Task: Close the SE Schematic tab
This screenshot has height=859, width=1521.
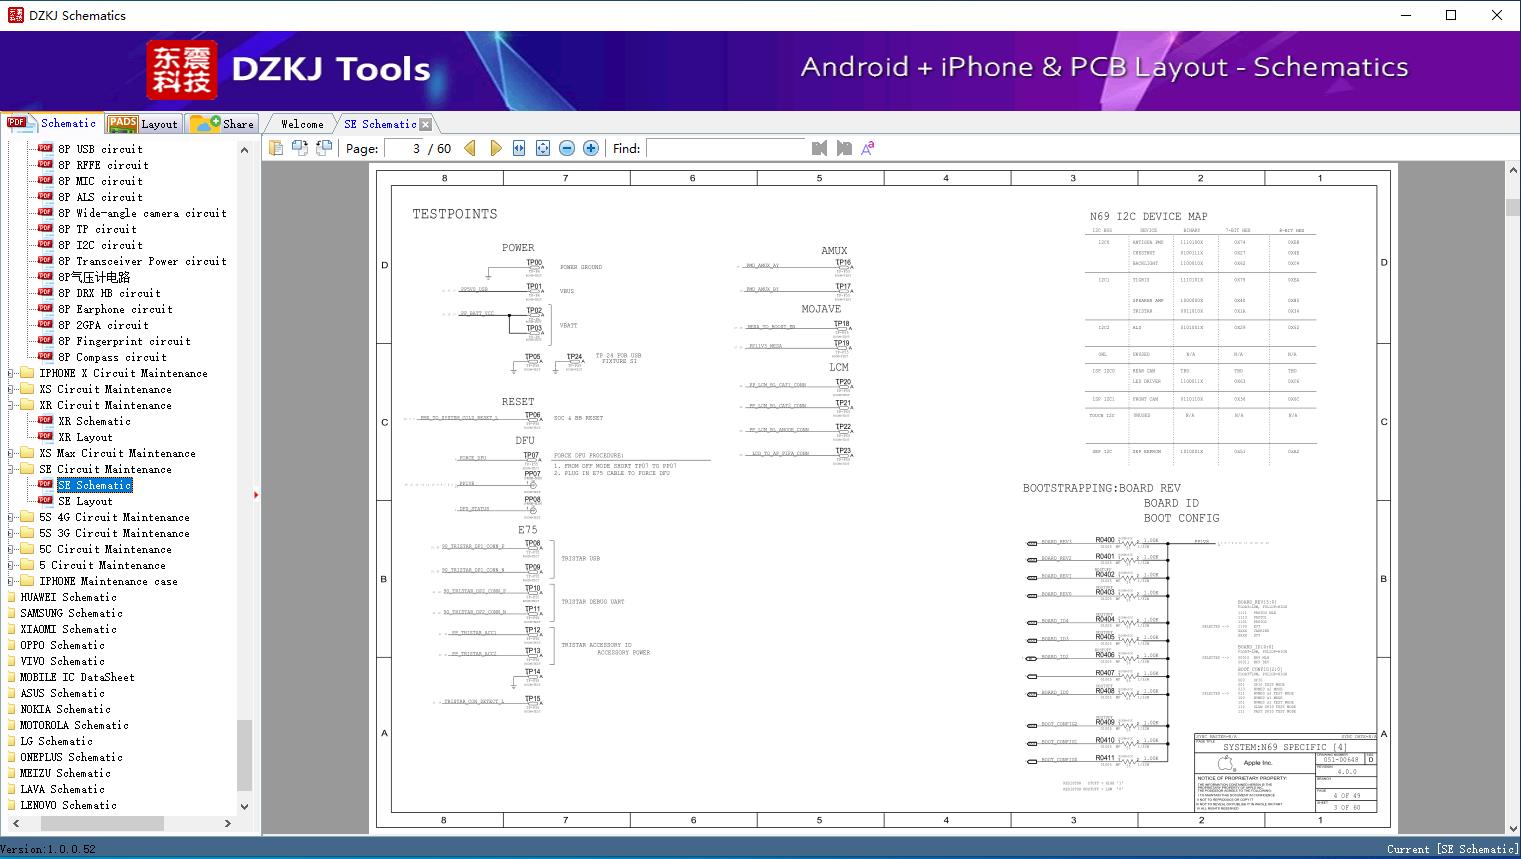Action: pos(426,124)
